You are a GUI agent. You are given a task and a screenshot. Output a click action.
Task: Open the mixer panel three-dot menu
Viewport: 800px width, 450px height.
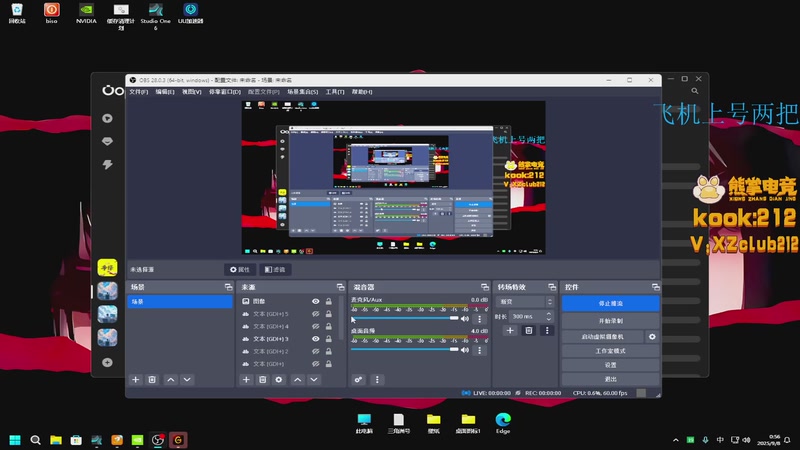point(377,380)
